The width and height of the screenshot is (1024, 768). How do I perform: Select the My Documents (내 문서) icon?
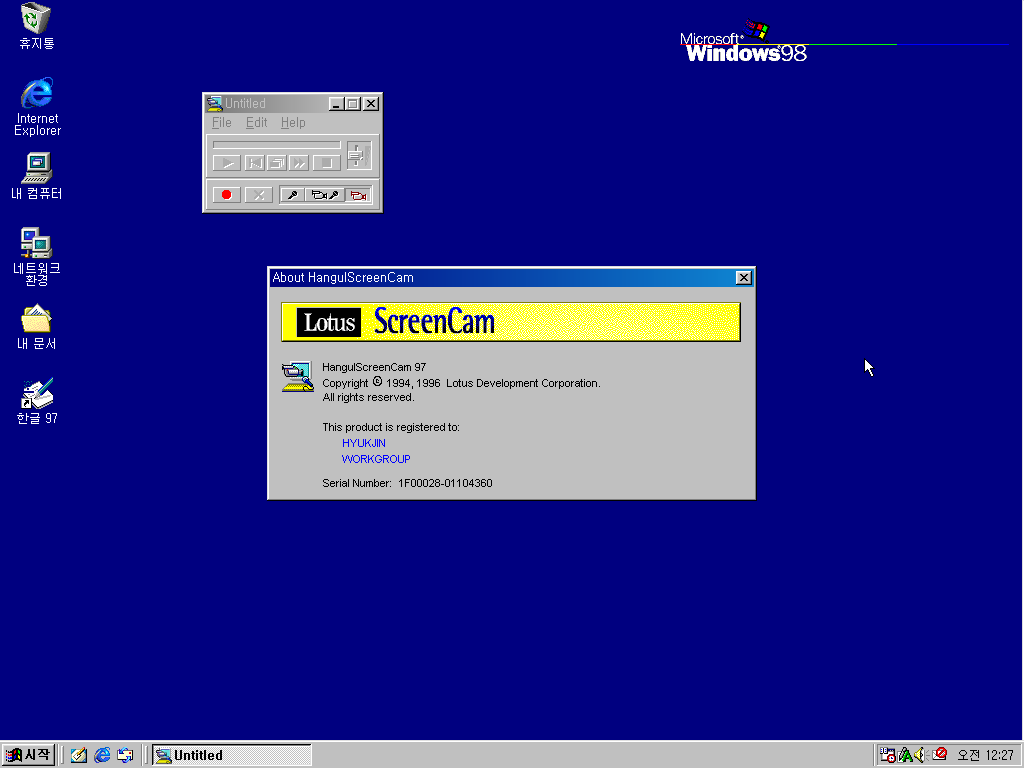click(37, 327)
